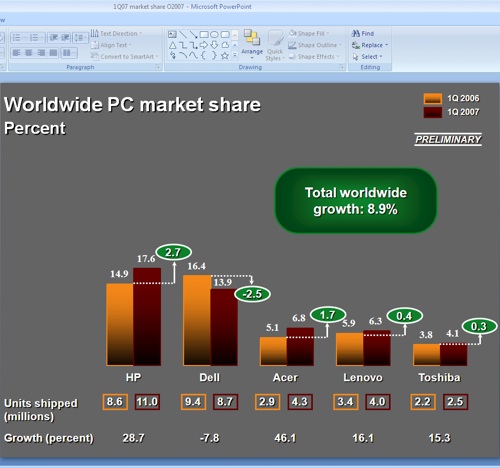Select the Isosceles Triangle shape
Image resolution: width=500 pixels, height=468 pixels.
(172, 45)
